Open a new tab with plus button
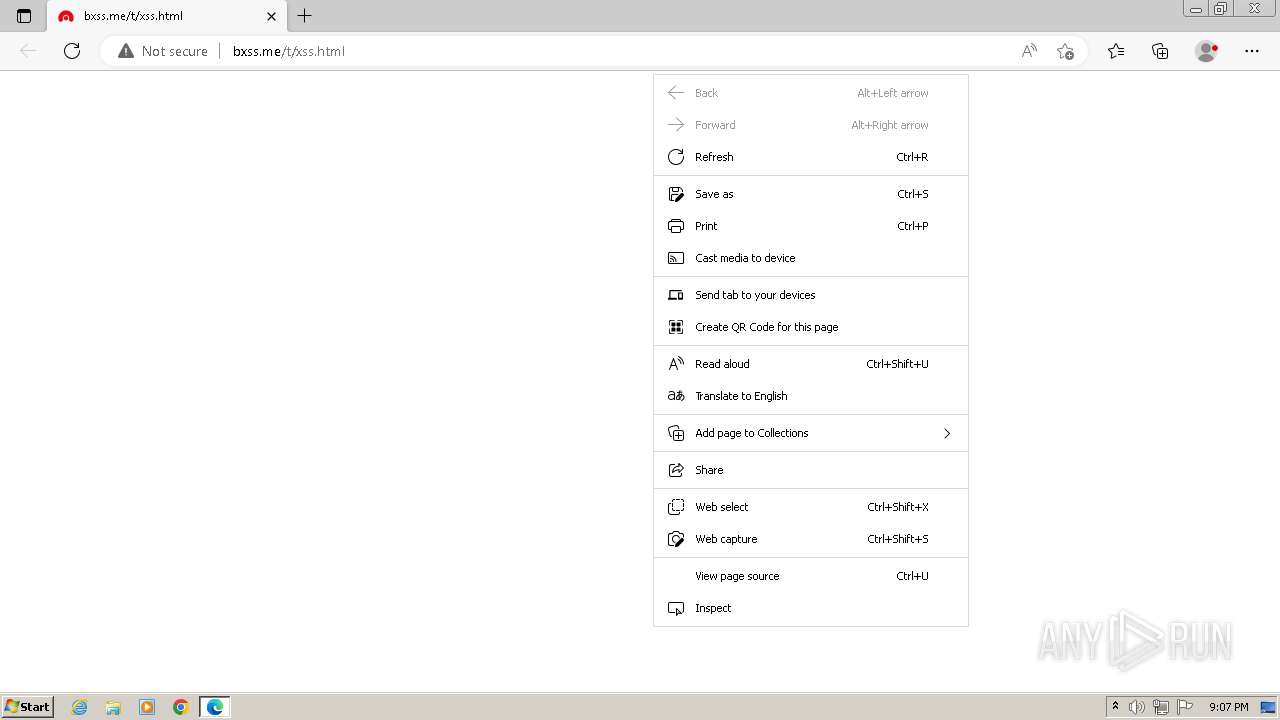Image resolution: width=1280 pixels, height=720 pixels. [x=305, y=16]
